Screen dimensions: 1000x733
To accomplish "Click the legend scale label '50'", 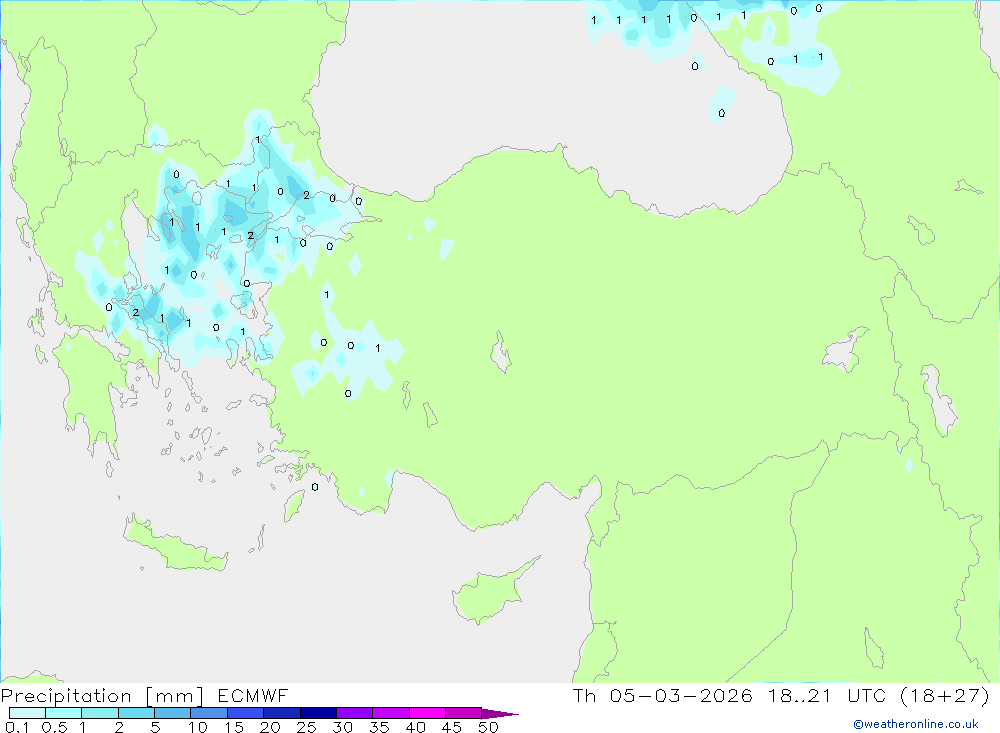I will 488,727.
